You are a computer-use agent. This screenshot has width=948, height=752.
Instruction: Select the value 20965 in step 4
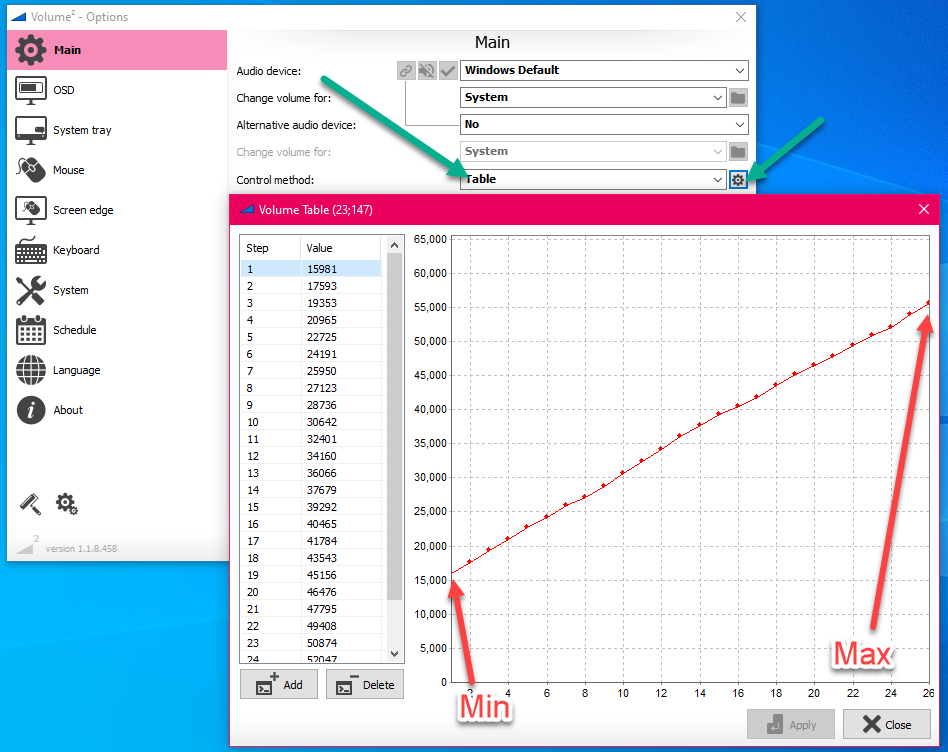point(322,320)
